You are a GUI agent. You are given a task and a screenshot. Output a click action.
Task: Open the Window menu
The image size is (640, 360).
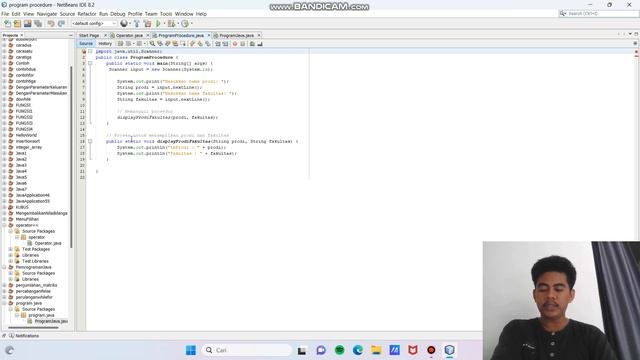(184, 14)
